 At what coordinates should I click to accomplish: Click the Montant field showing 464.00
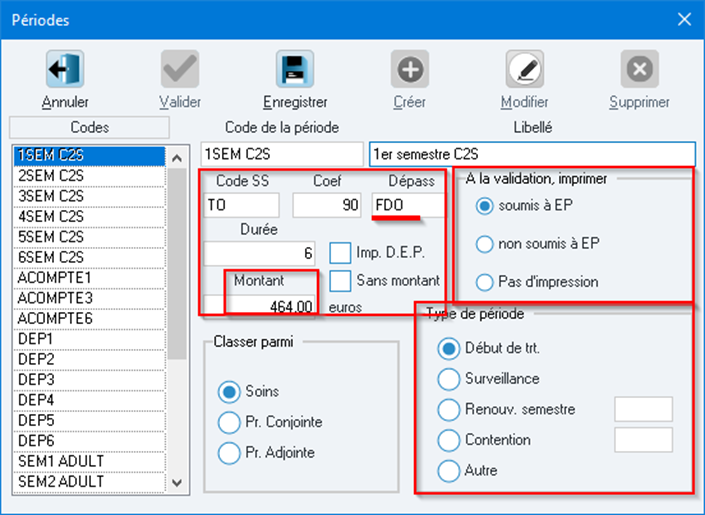pos(259,306)
